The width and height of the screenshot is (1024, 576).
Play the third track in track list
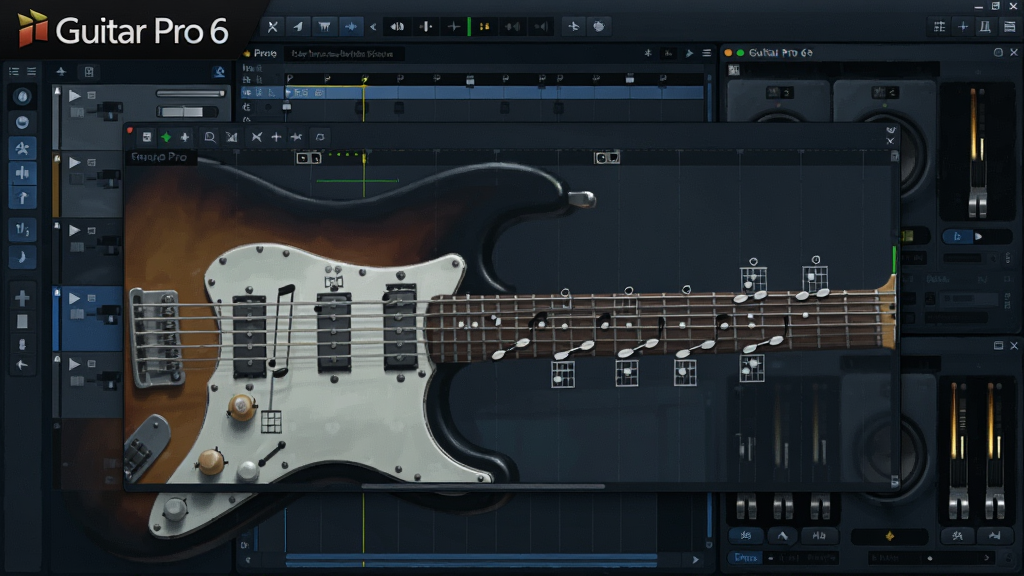(x=74, y=230)
